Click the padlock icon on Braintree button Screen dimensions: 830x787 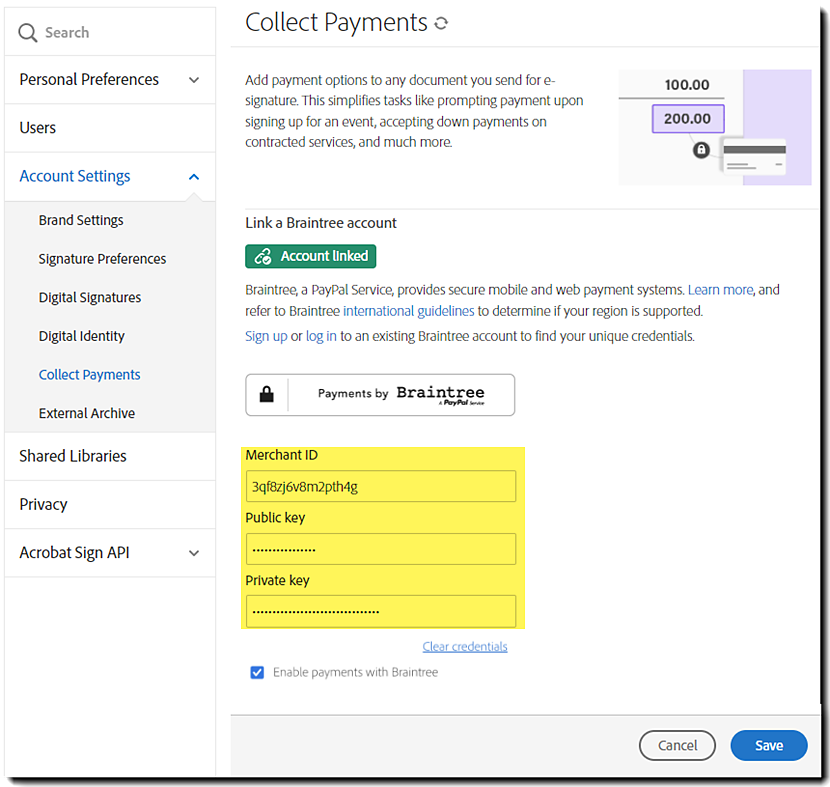tap(267, 395)
